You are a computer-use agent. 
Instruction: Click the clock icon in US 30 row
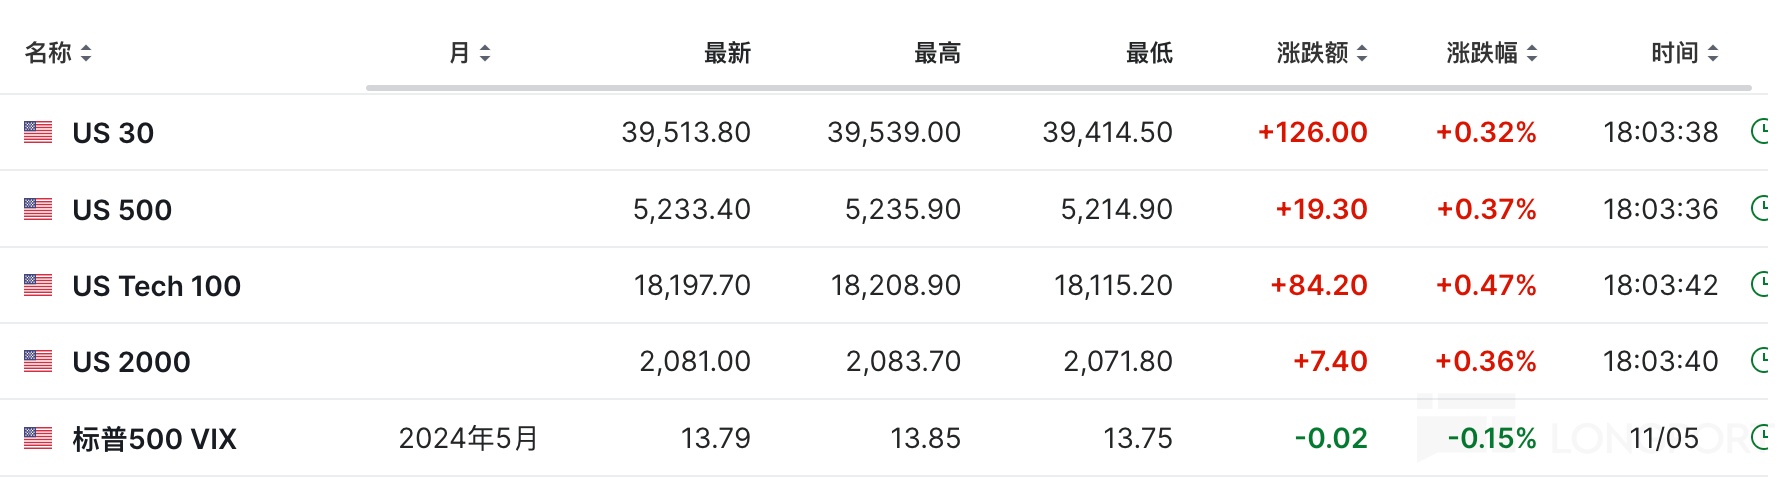[x=1760, y=132]
